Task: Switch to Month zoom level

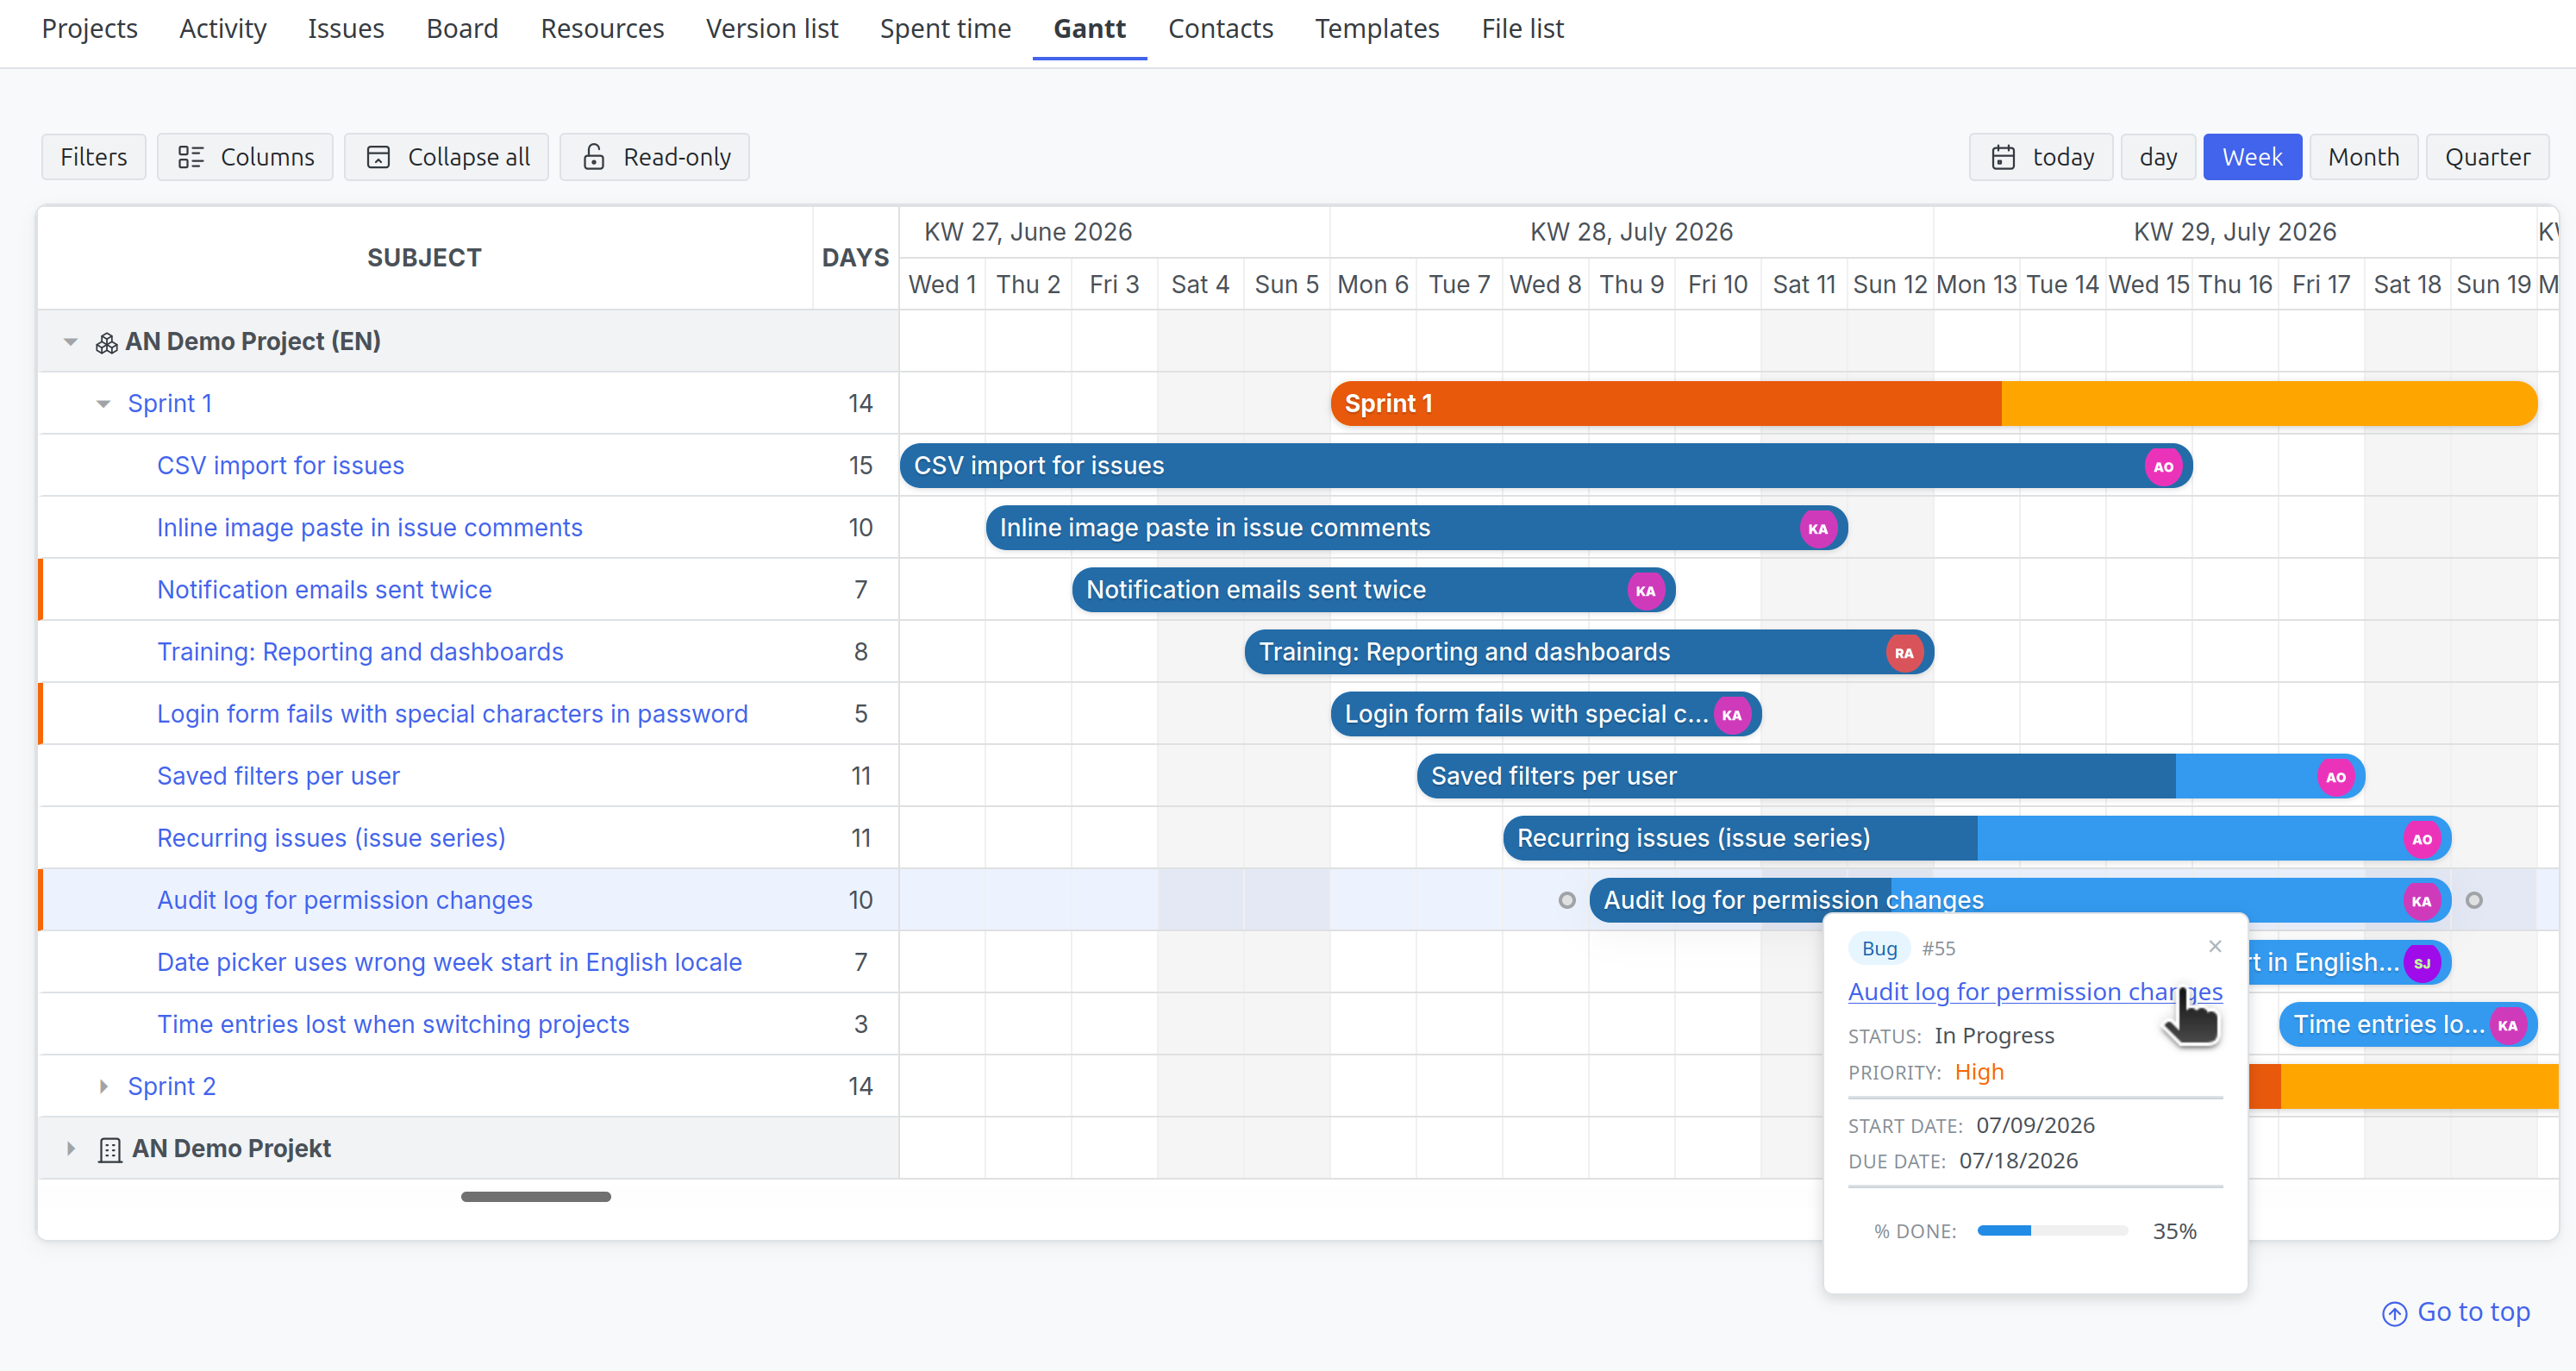Action: [2363, 157]
